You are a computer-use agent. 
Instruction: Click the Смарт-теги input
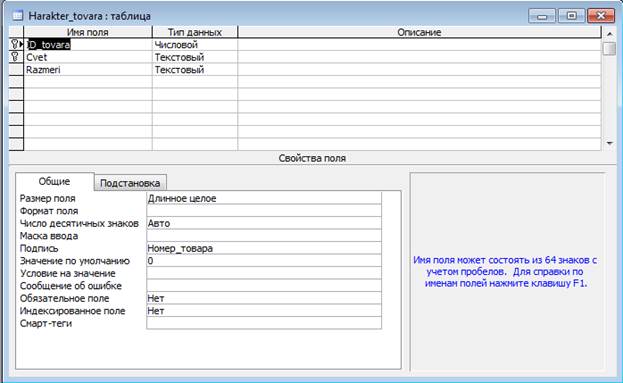coord(264,323)
